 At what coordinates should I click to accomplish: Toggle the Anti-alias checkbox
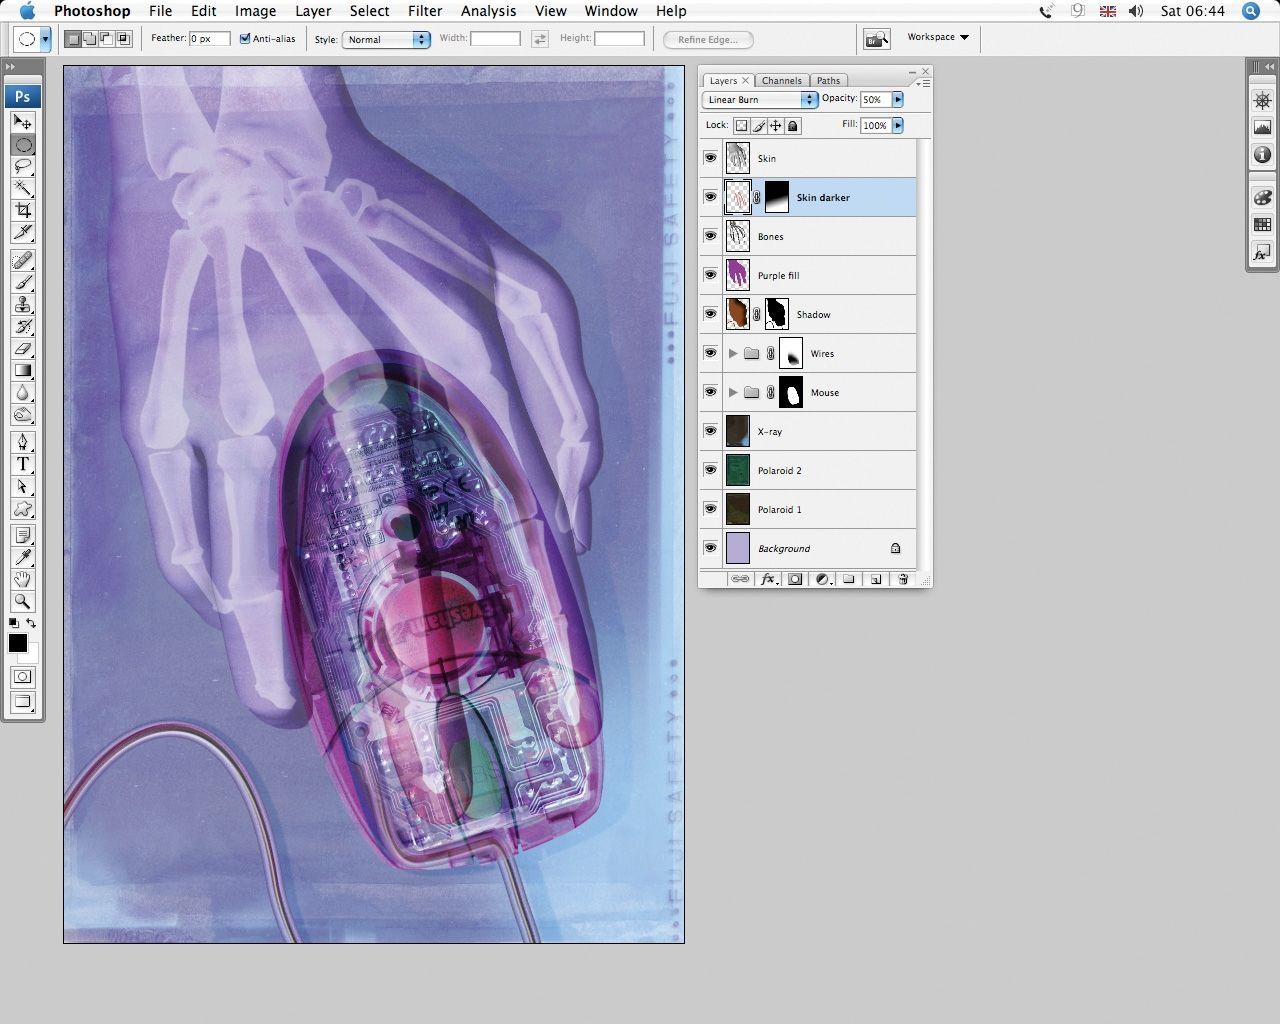click(245, 38)
